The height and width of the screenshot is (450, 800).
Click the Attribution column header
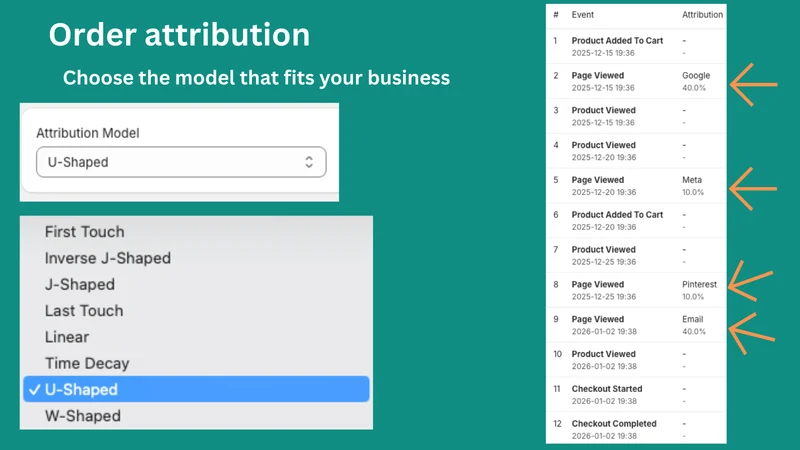[703, 15]
